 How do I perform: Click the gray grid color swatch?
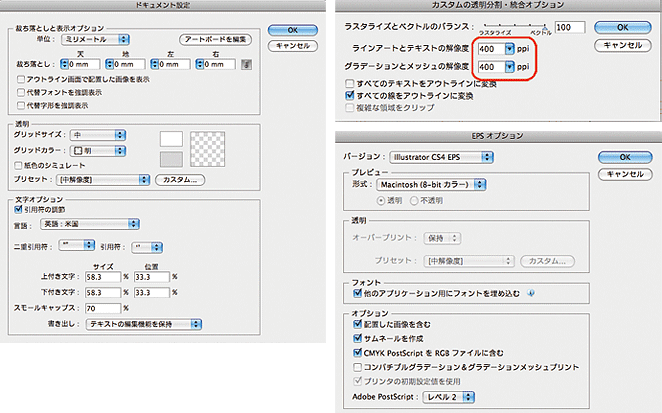point(172,158)
